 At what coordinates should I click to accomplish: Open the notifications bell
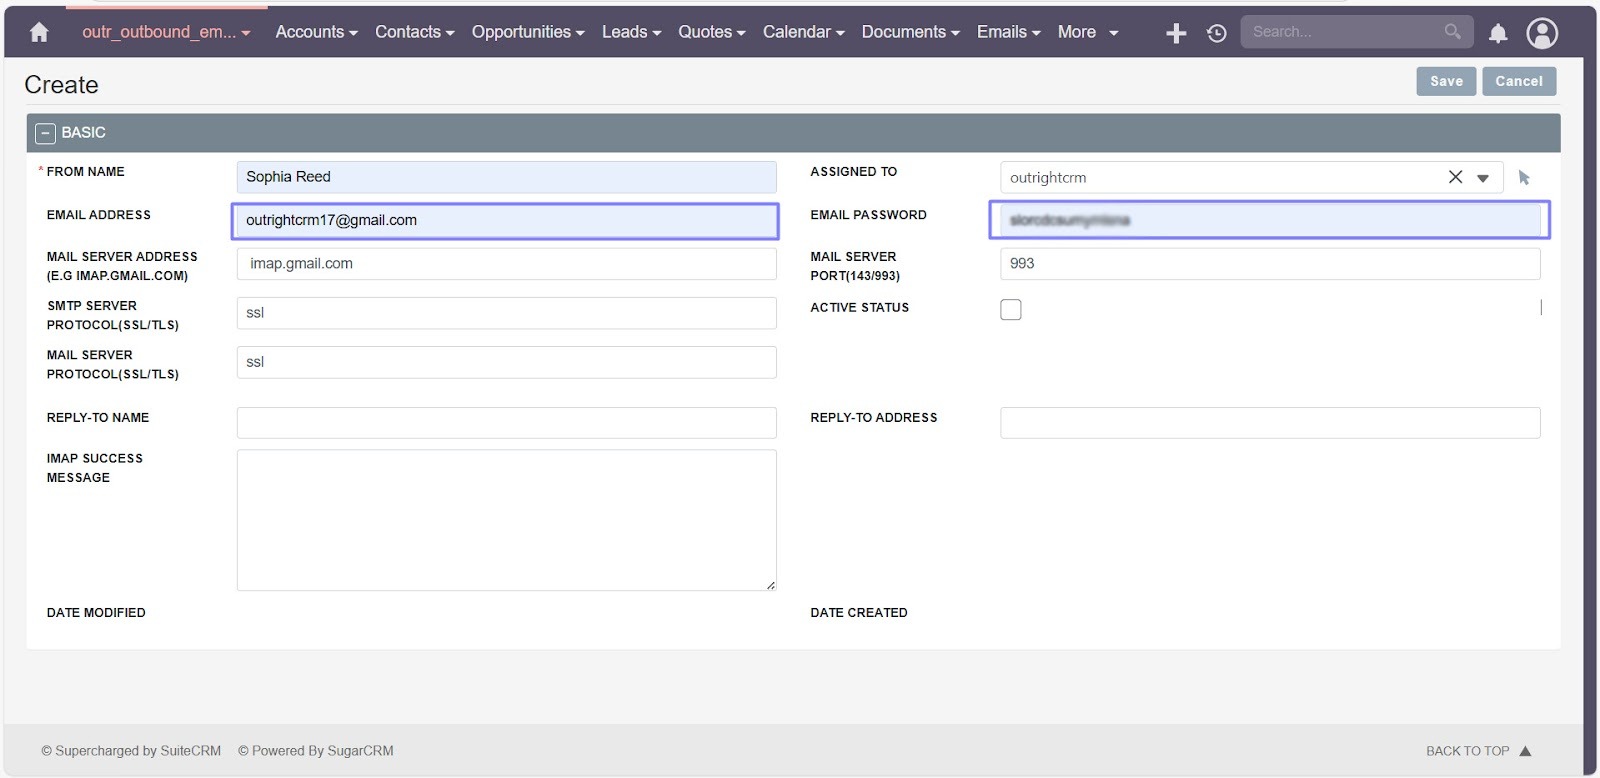(1497, 33)
